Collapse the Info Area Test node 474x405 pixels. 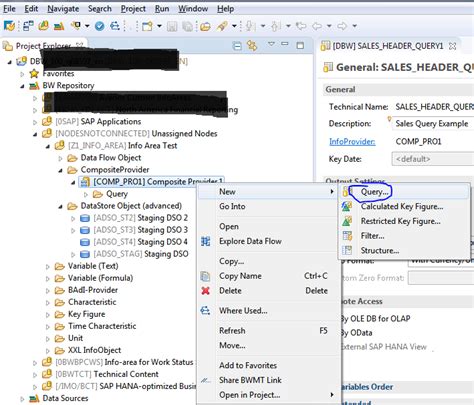48,146
